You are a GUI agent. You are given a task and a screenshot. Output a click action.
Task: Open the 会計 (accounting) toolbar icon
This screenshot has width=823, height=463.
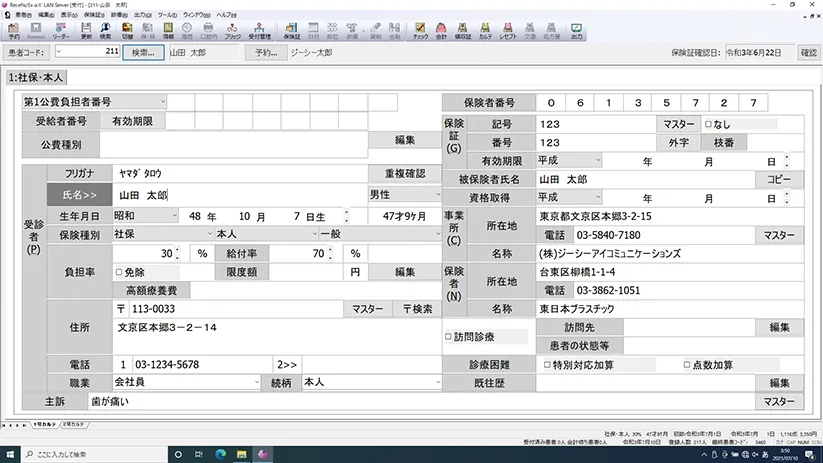click(441, 30)
